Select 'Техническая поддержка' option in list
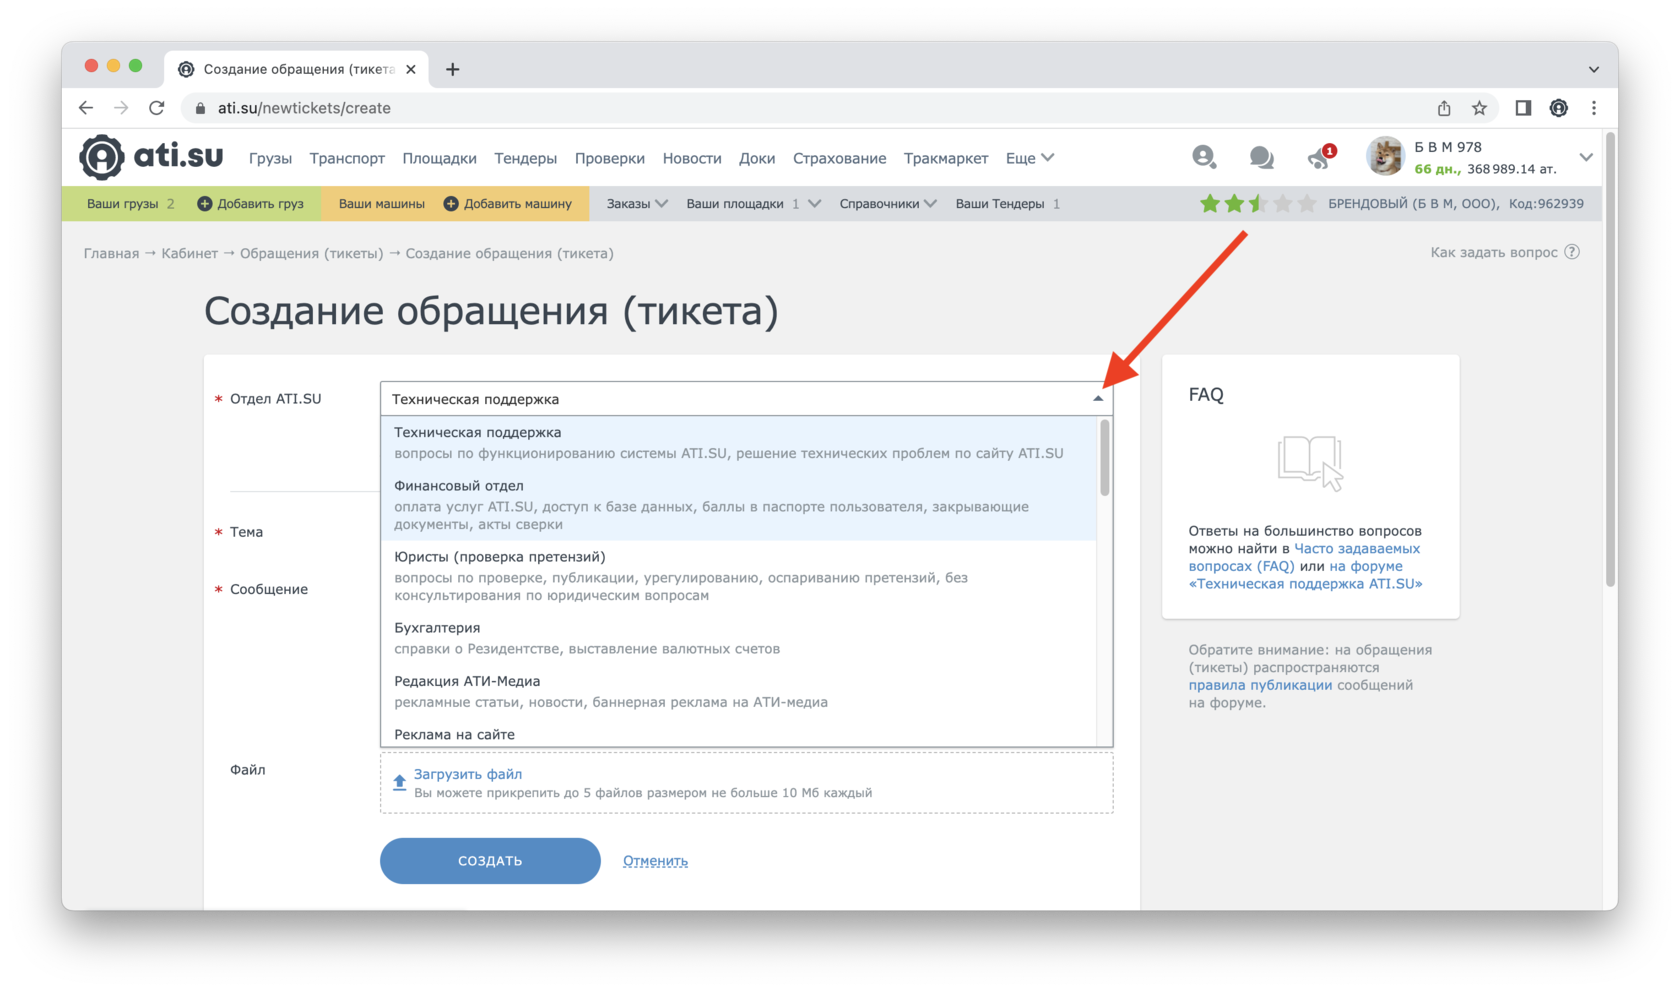 tap(738, 442)
